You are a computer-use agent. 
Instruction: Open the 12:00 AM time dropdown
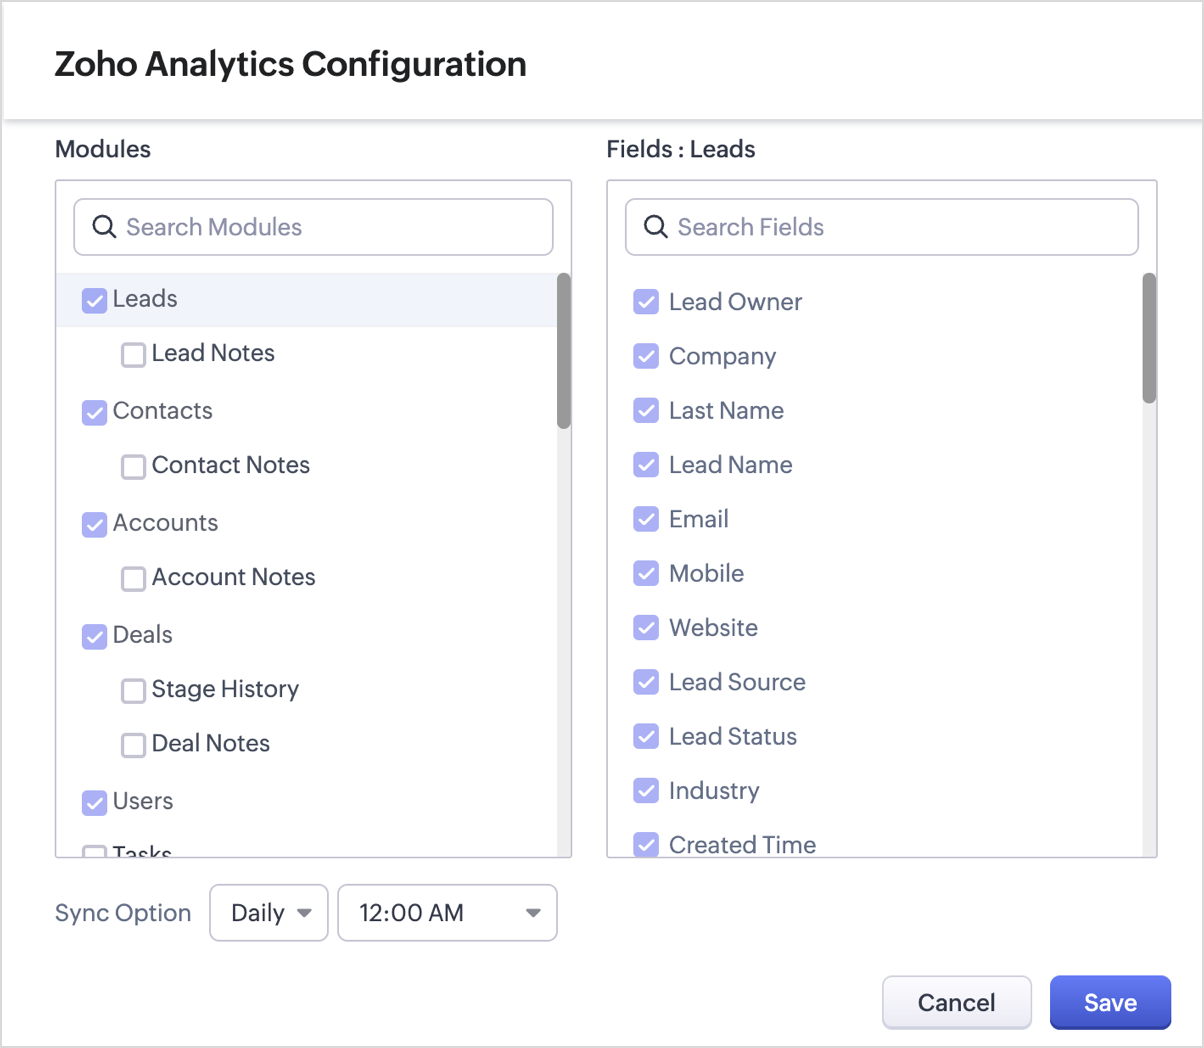[x=447, y=913]
